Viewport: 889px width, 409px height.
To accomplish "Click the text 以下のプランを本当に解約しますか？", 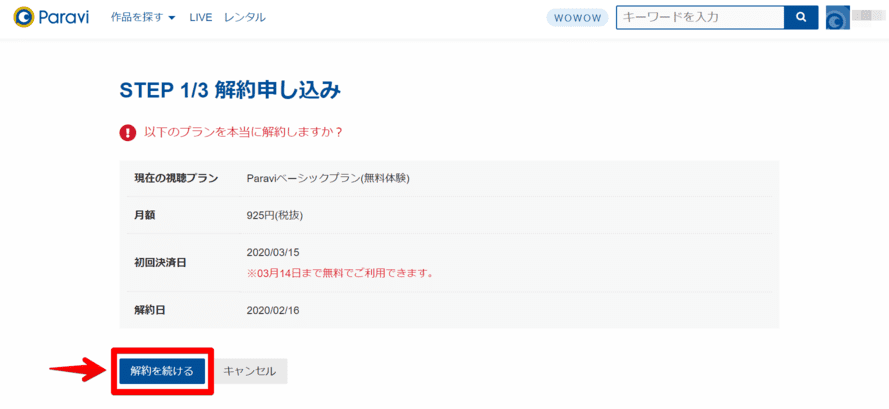I will pyautogui.click(x=244, y=133).
